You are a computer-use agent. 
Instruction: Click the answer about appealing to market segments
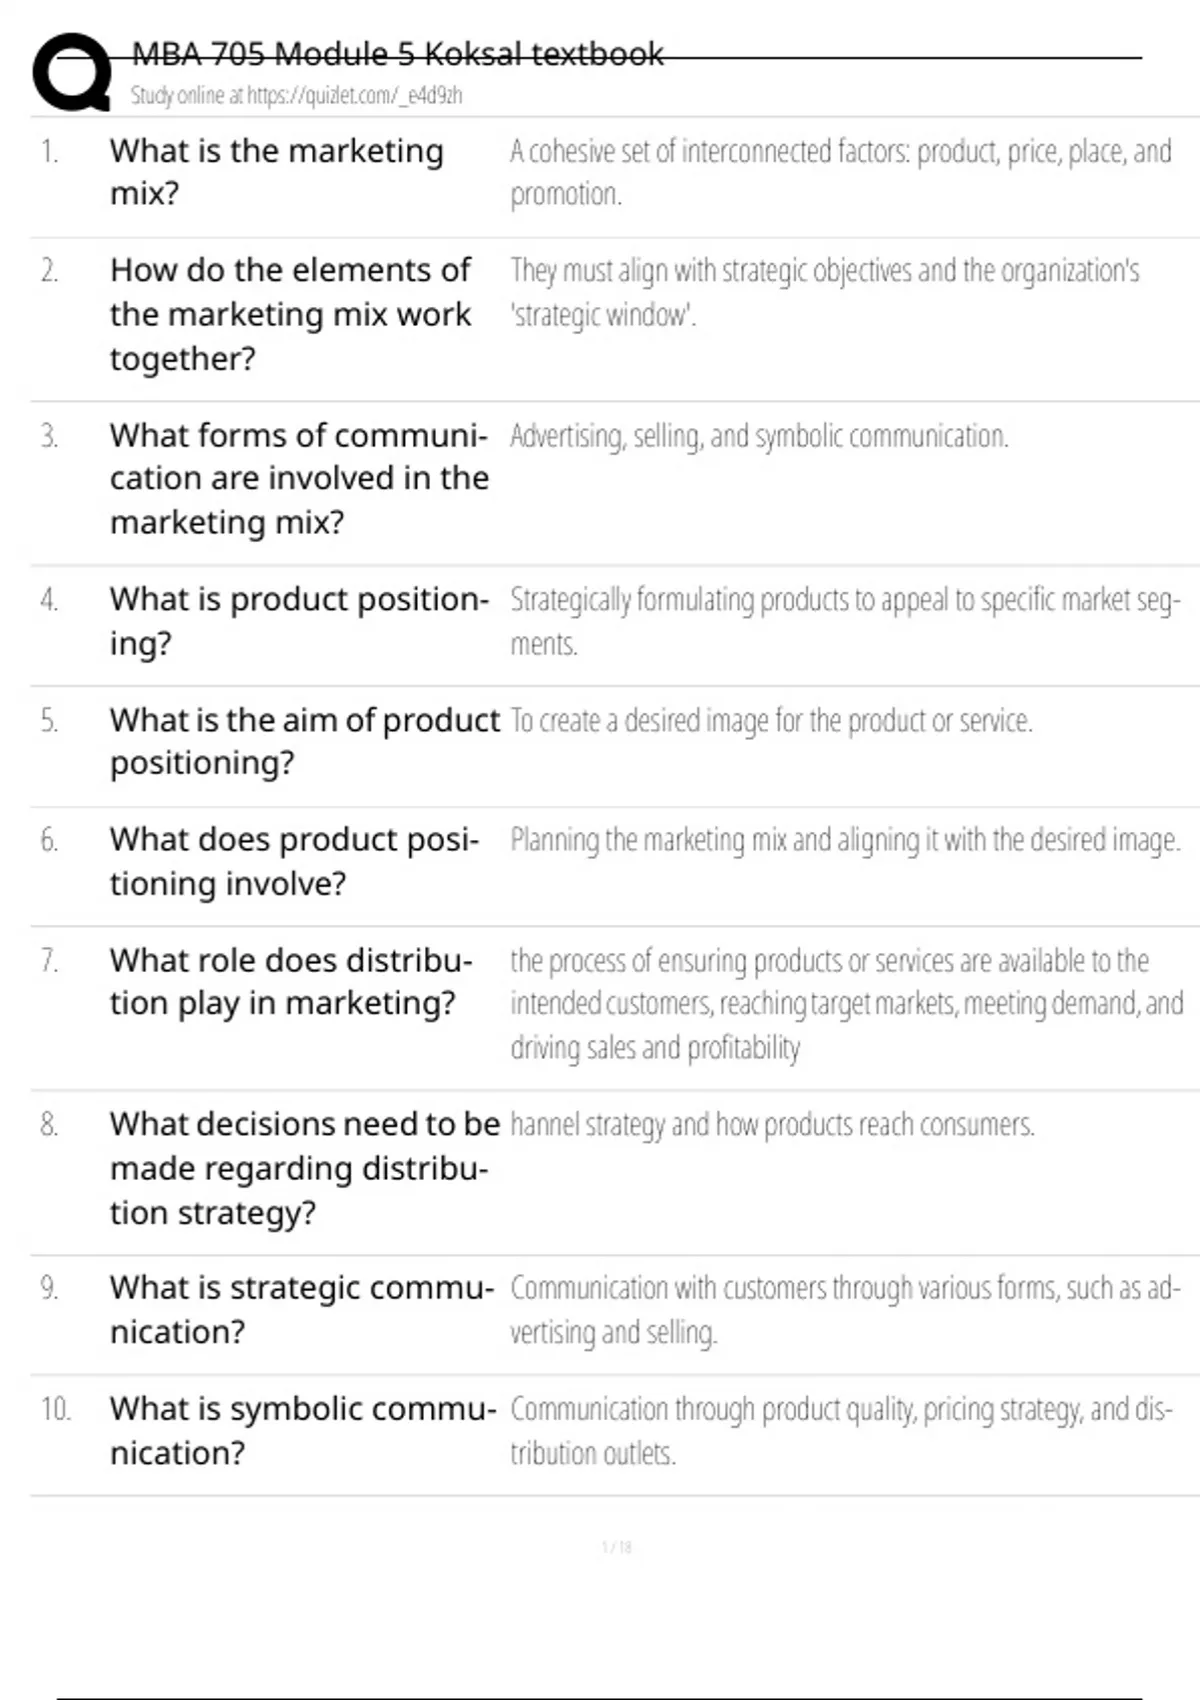coord(845,621)
